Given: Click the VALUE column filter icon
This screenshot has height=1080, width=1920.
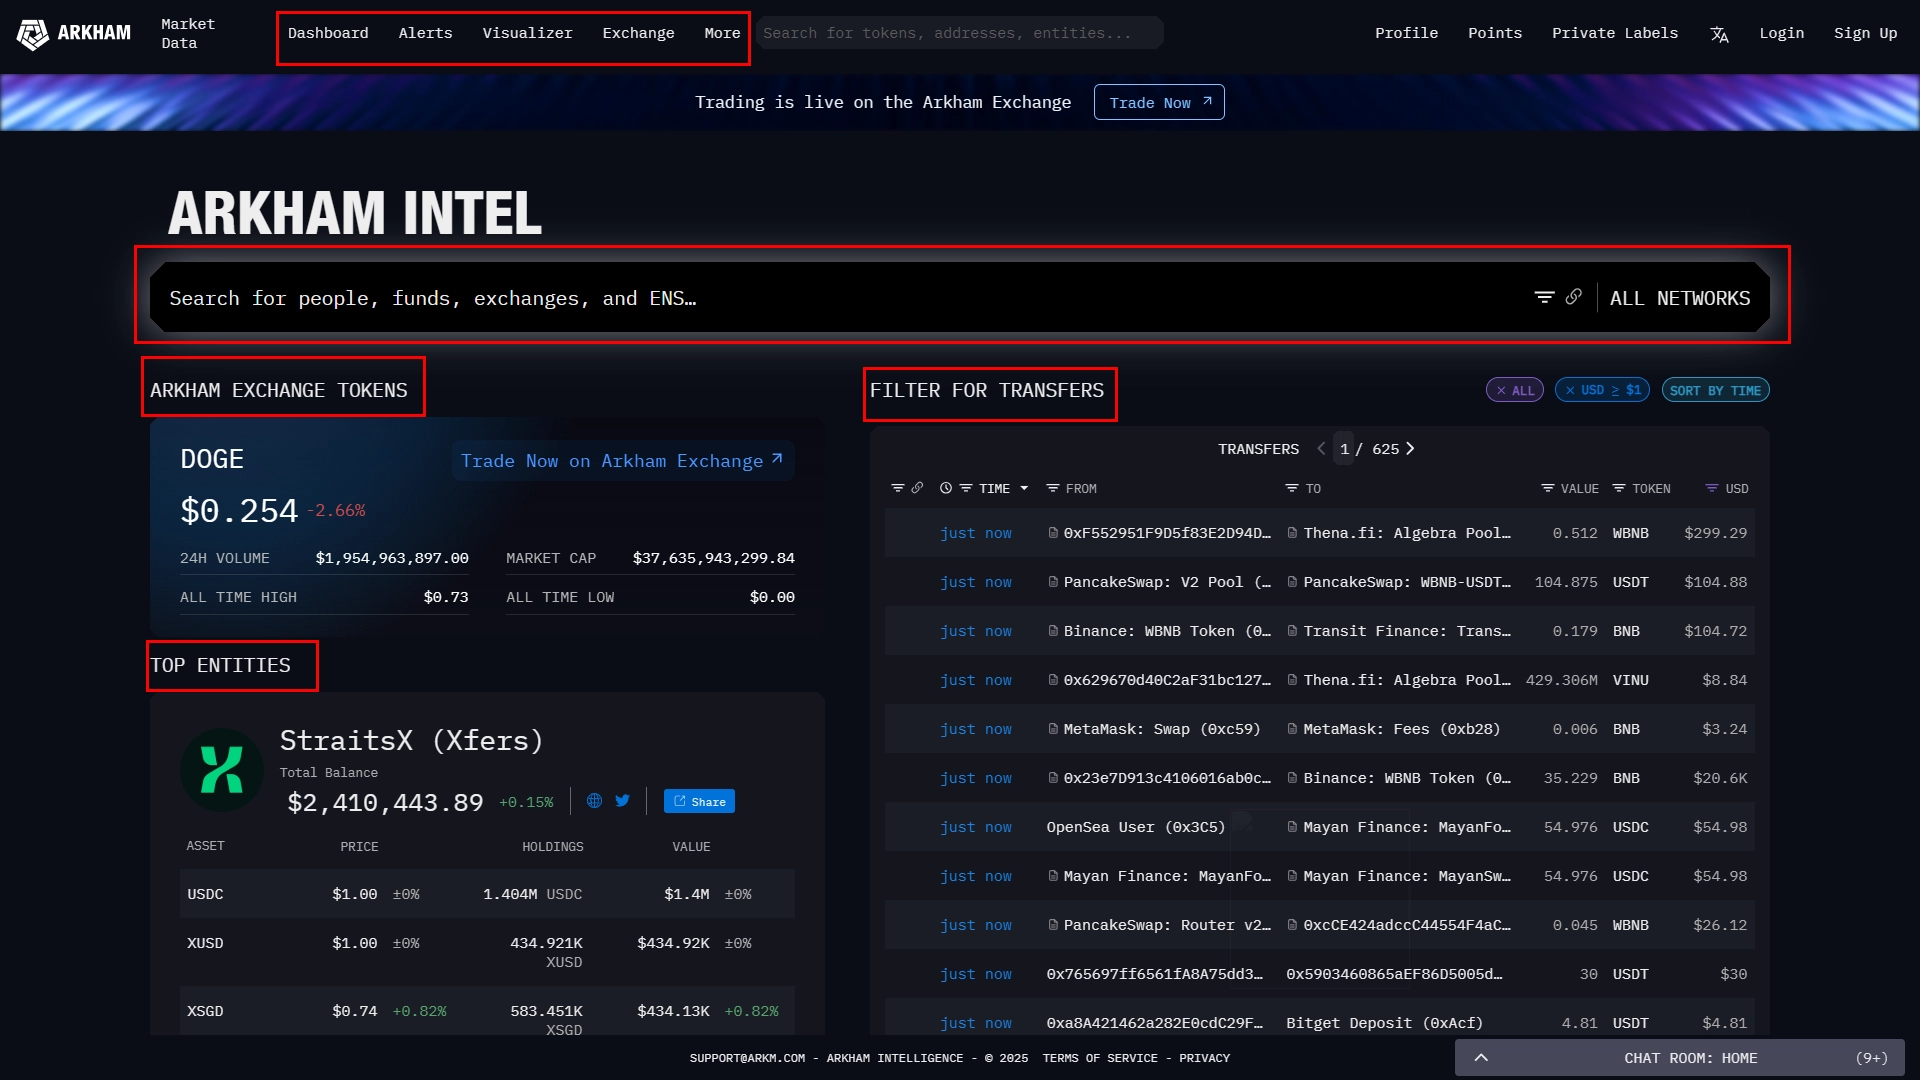Looking at the screenshot, I should point(1547,488).
